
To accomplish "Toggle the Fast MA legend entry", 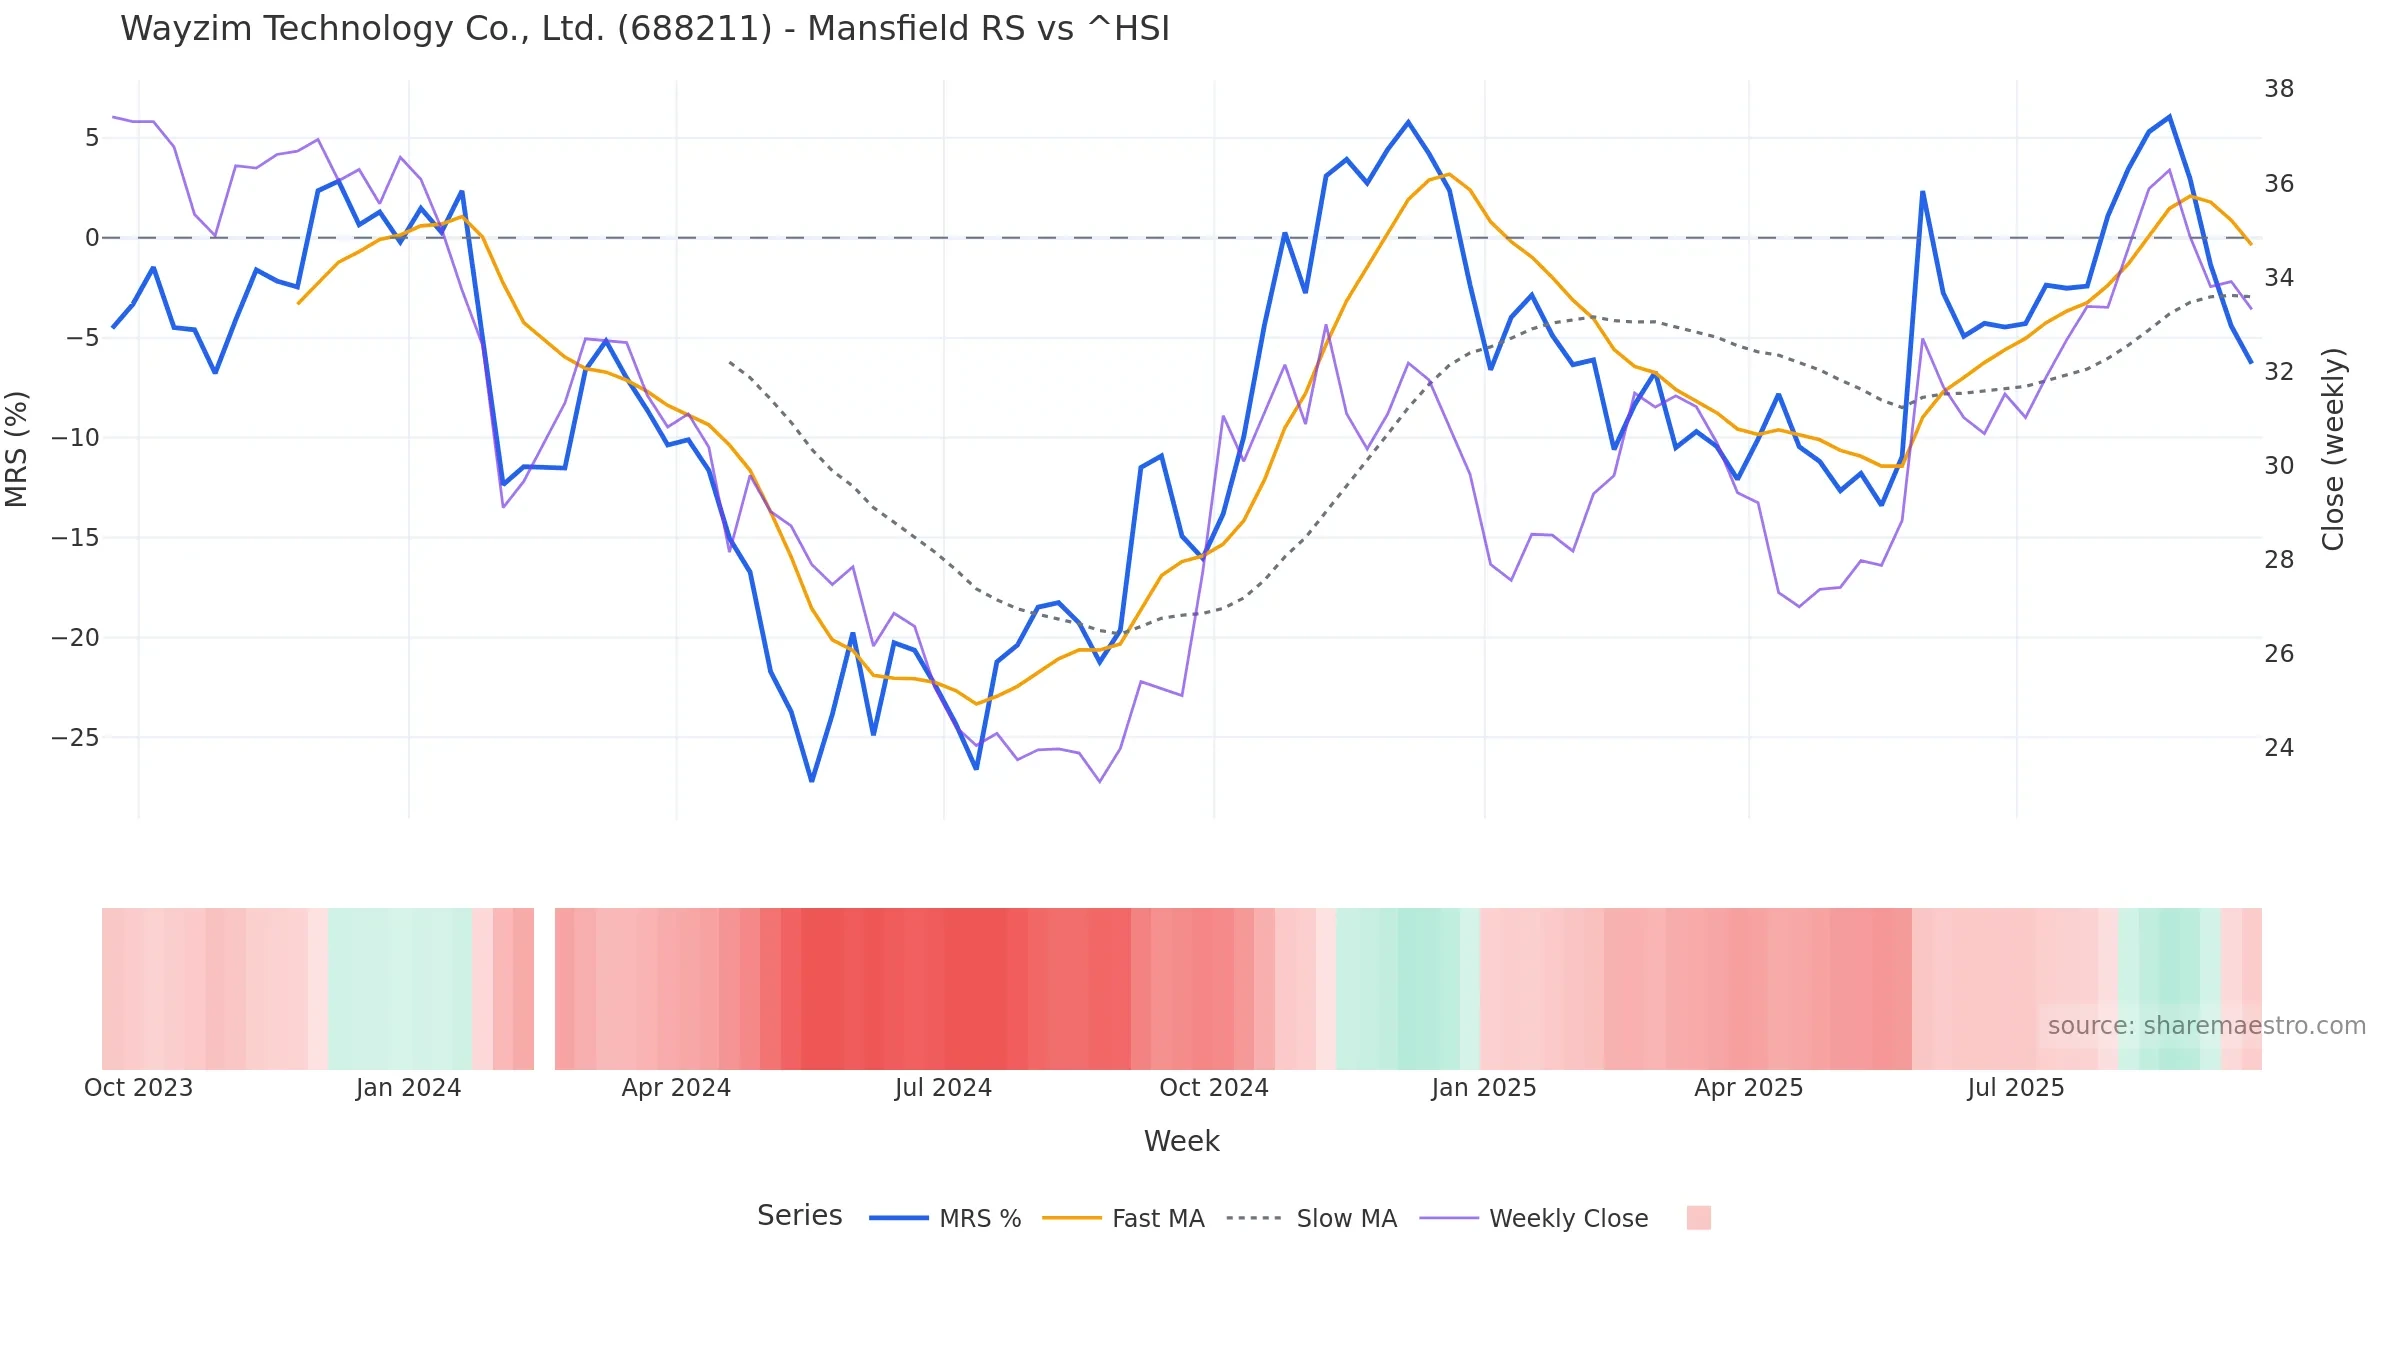I will [1123, 1218].
